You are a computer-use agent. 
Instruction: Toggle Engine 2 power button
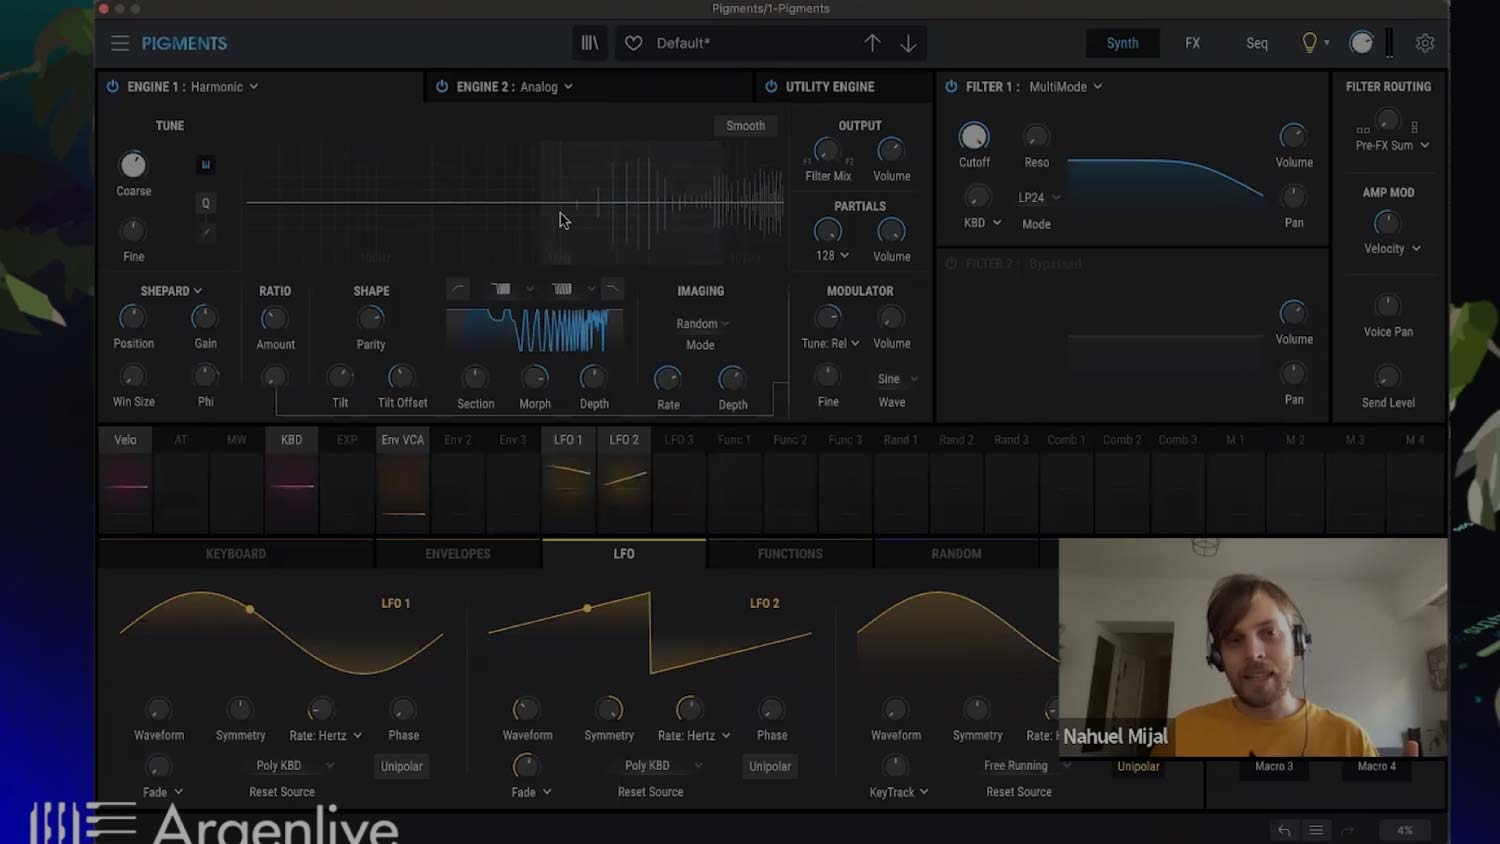[x=441, y=87]
